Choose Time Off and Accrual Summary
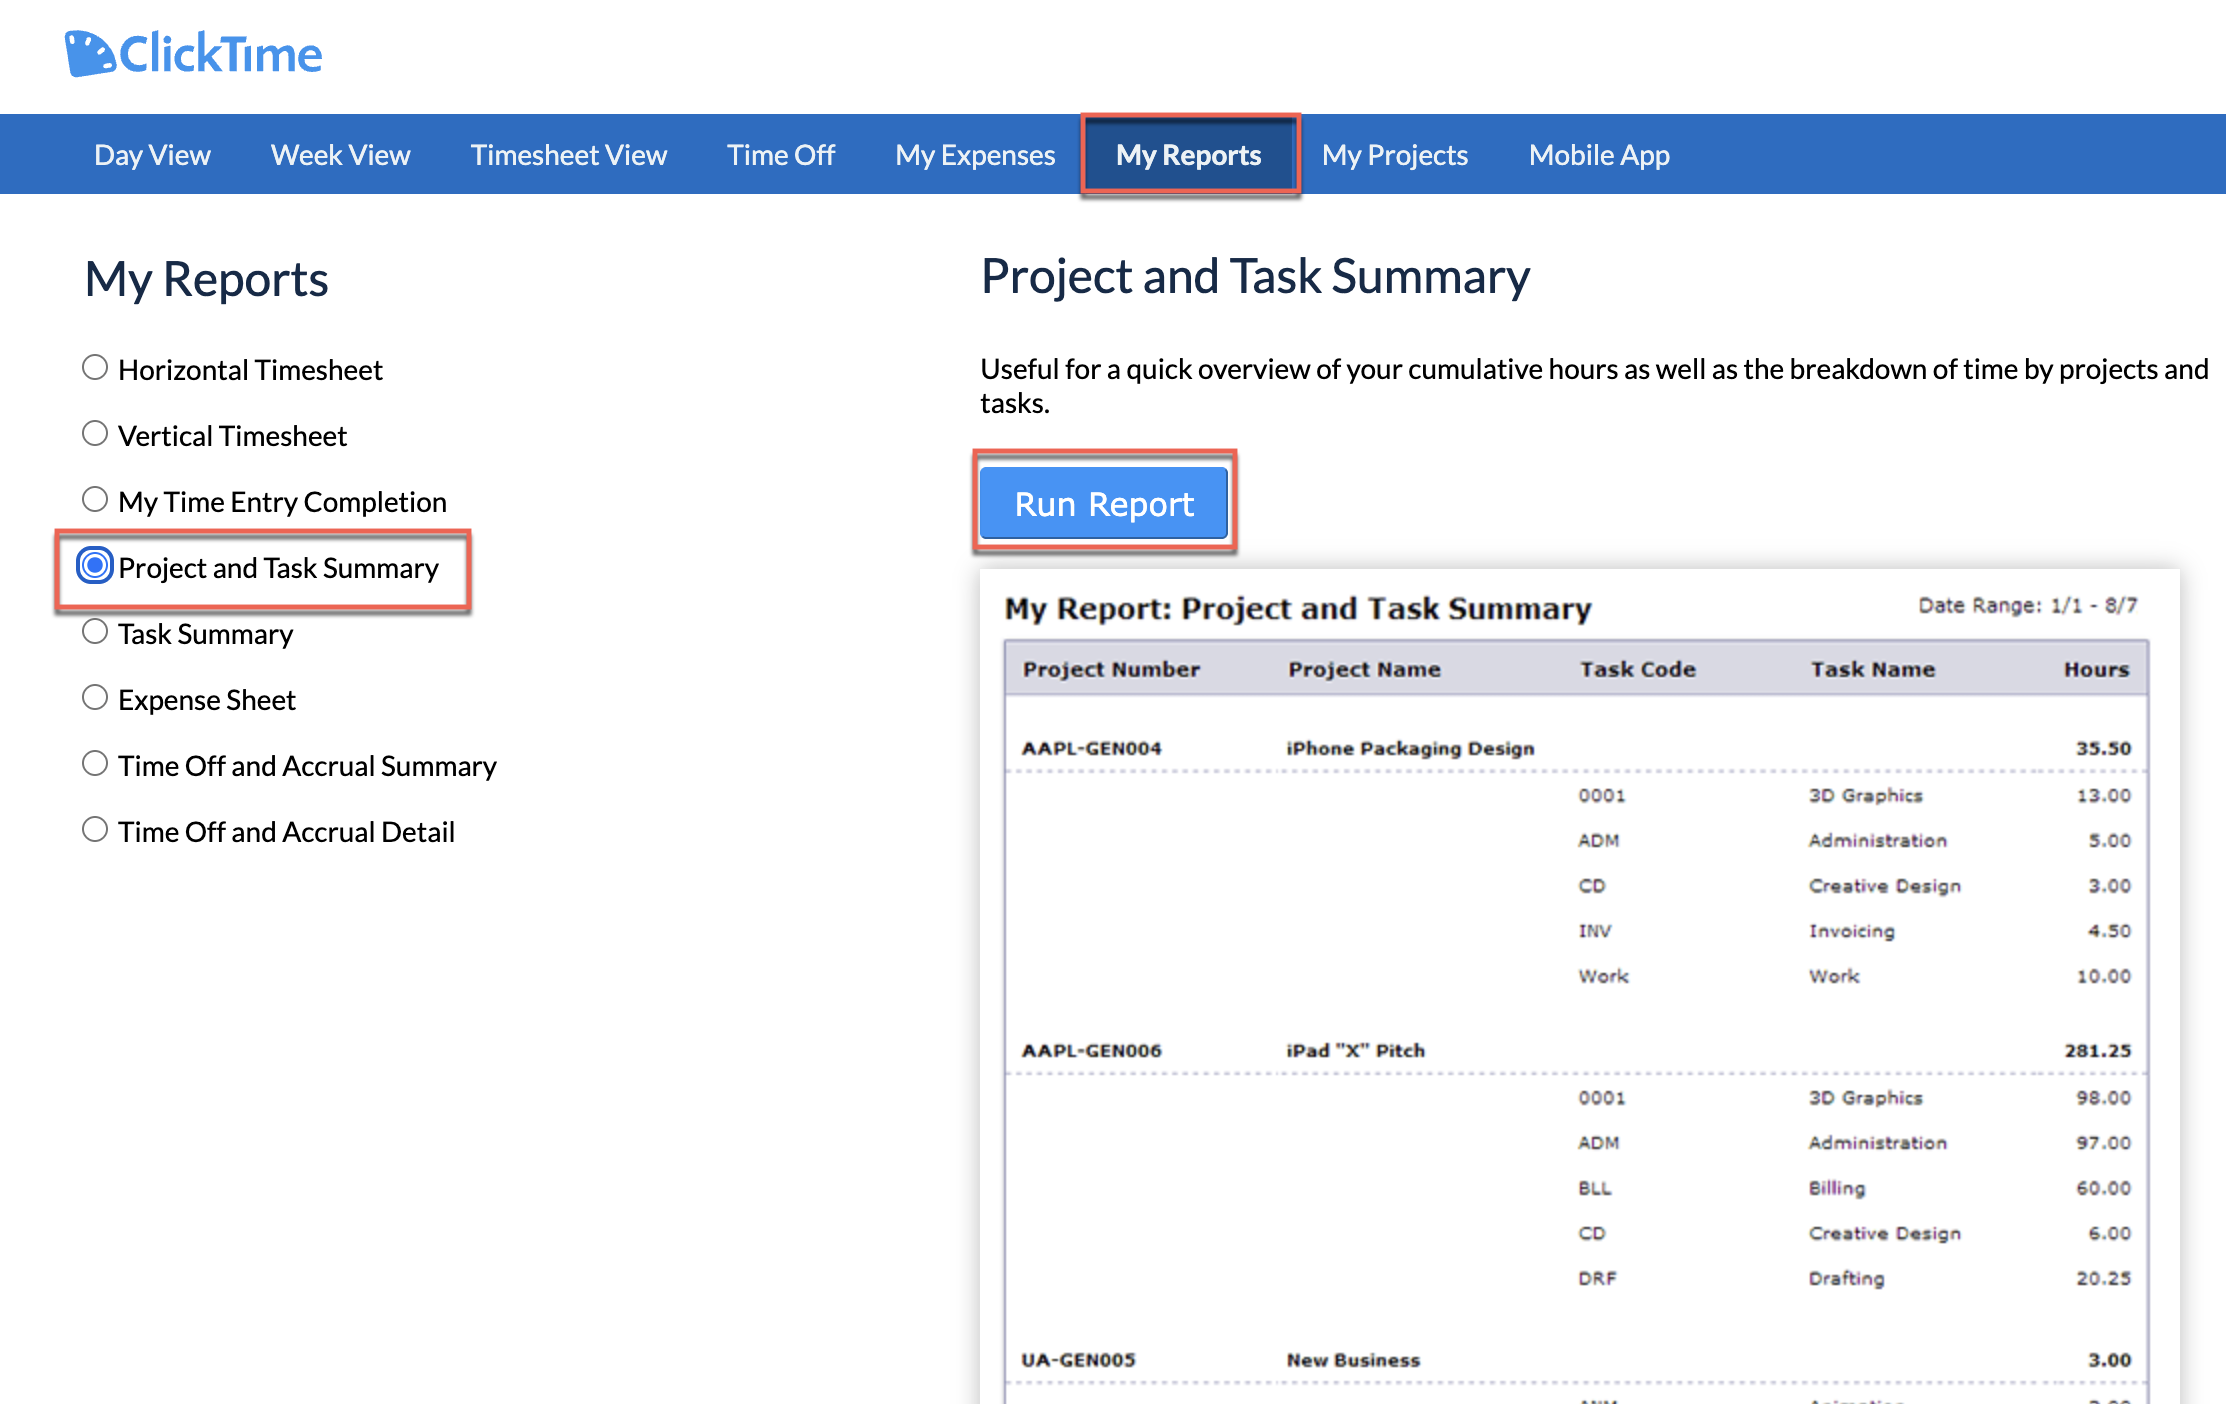The width and height of the screenshot is (2226, 1404). click(95, 764)
